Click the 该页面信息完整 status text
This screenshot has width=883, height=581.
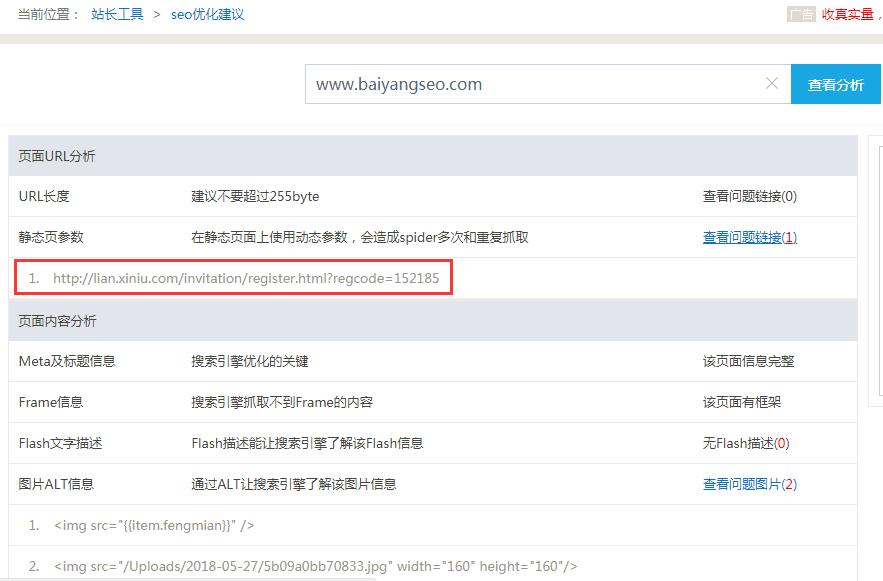[748, 361]
